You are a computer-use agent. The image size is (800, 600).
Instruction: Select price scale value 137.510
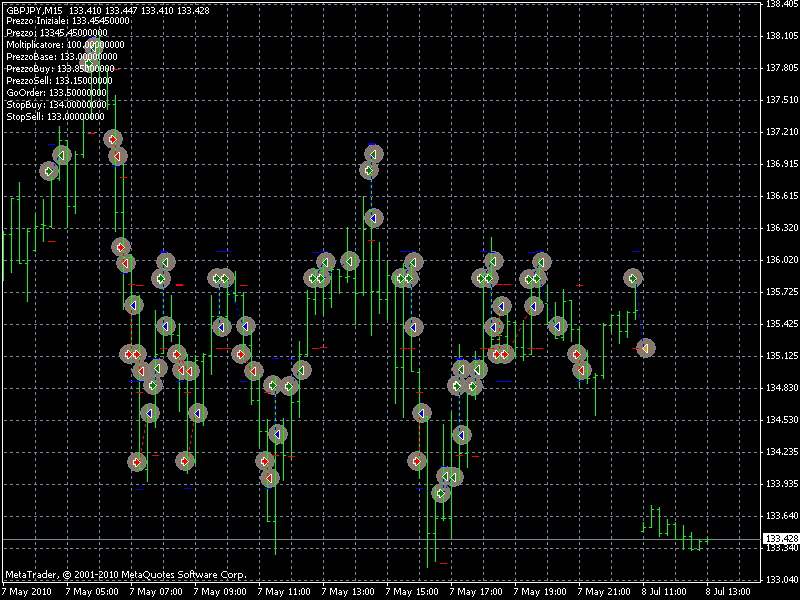[781, 100]
